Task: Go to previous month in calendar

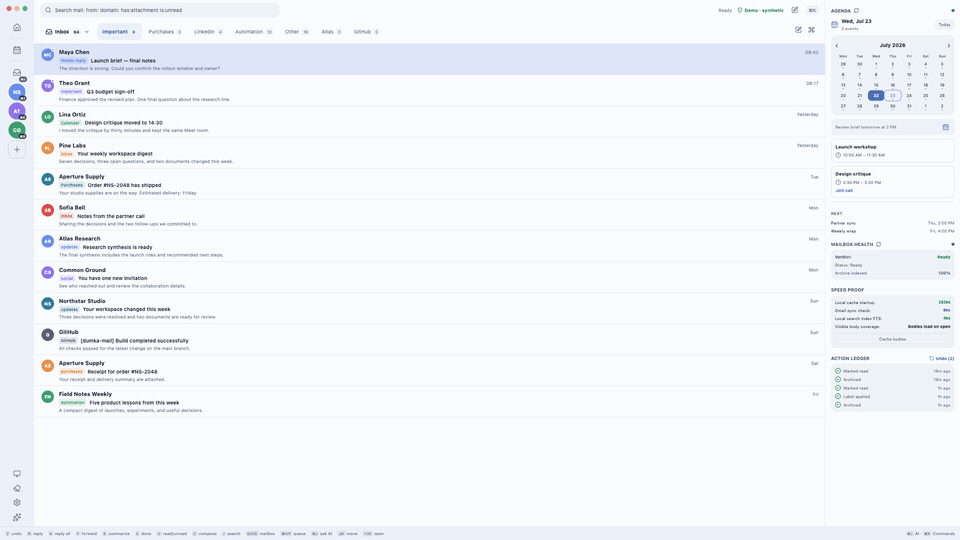Action: (837, 45)
